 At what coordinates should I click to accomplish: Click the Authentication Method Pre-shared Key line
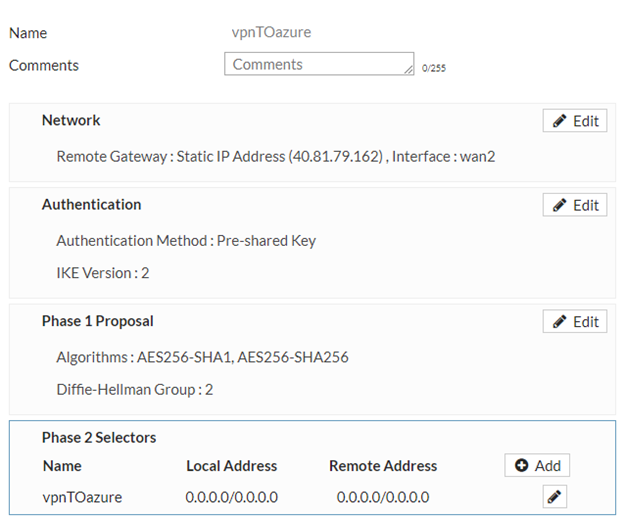(186, 241)
